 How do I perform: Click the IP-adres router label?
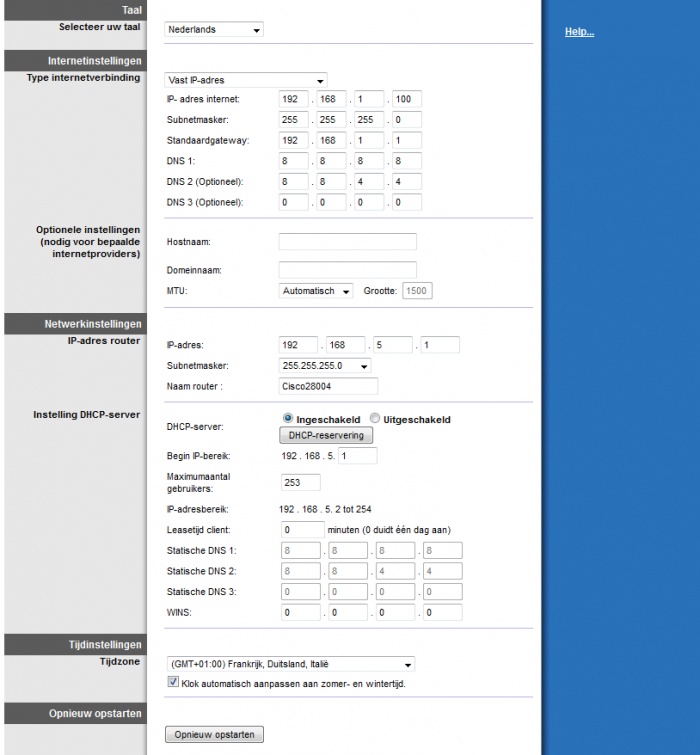click(104, 340)
